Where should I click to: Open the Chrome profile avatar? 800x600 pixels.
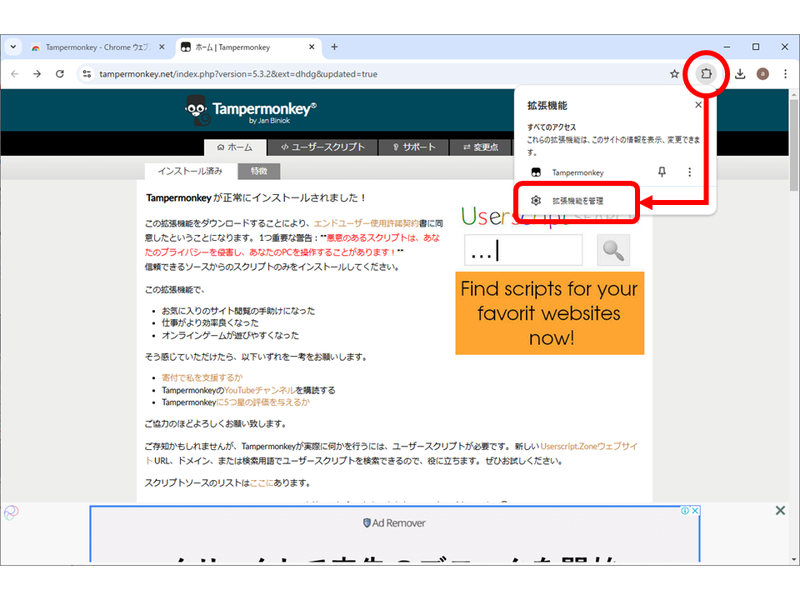763,74
